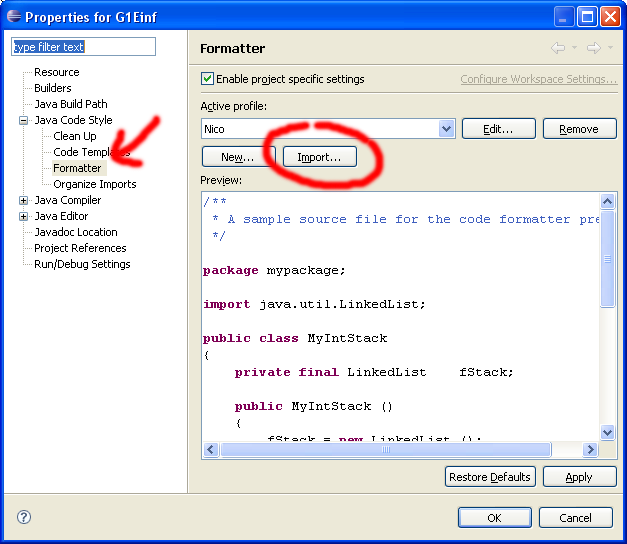Expand the Java Editor tree node
The image size is (627, 544).
click(24, 216)
